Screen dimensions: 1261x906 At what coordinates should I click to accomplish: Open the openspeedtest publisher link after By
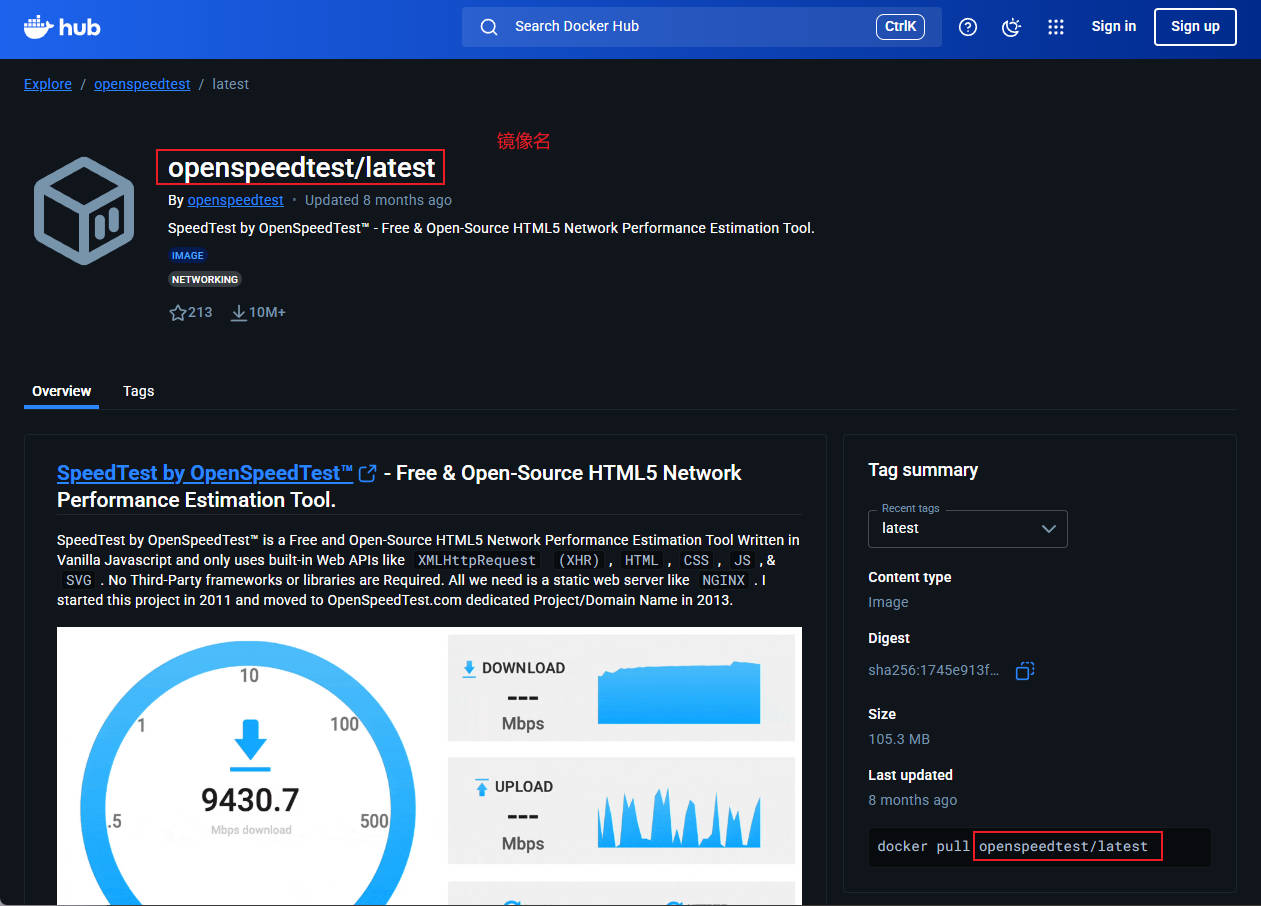pos(235,200)
